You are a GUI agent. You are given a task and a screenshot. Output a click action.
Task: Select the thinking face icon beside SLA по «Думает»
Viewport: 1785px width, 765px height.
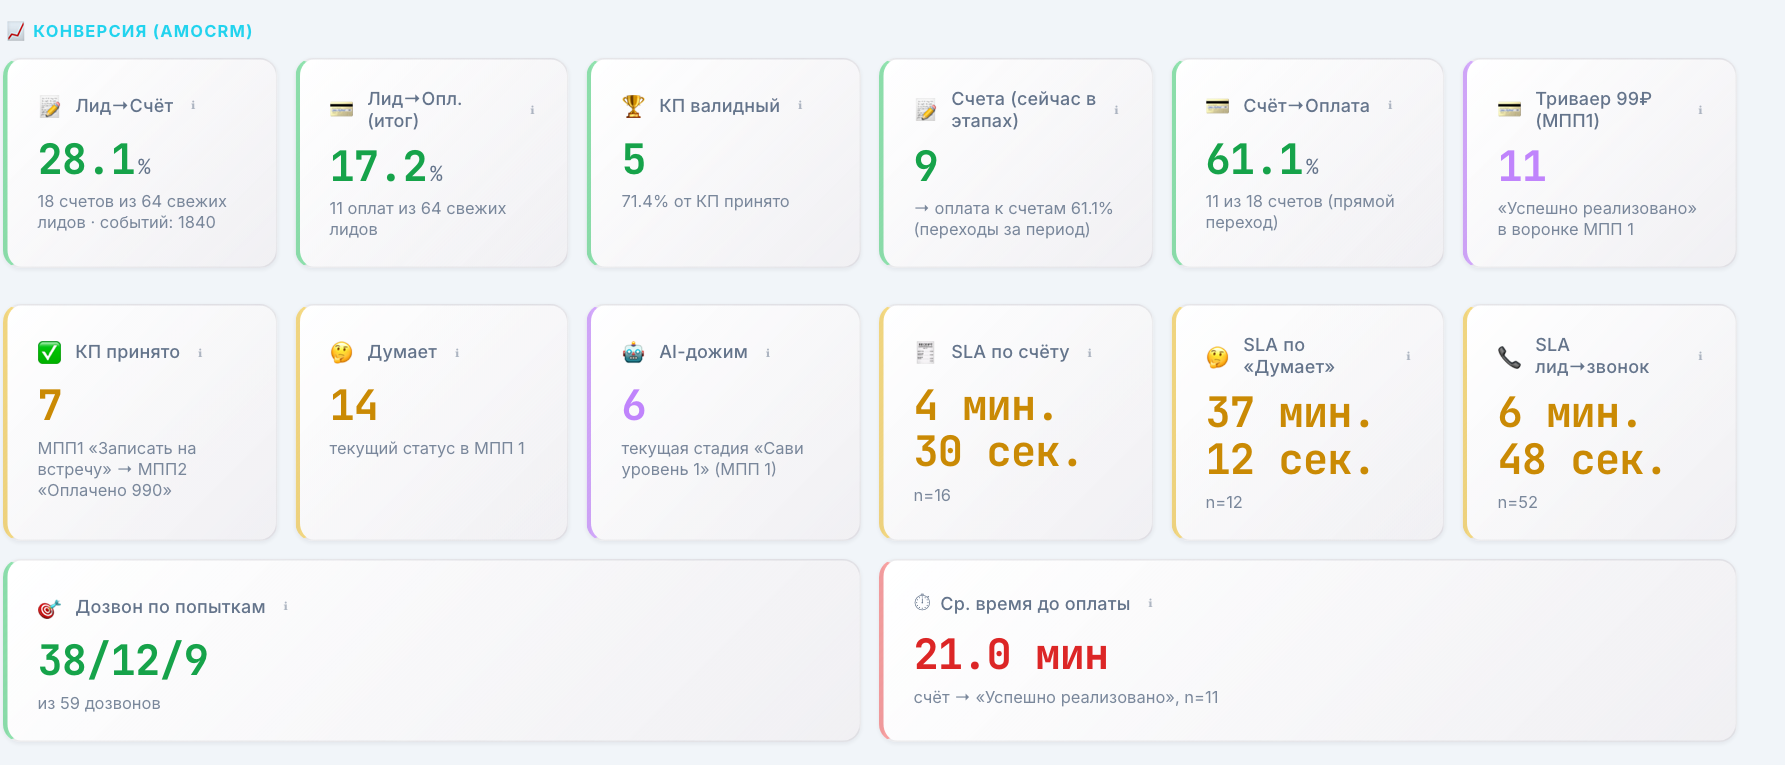tap(1217, 357)
